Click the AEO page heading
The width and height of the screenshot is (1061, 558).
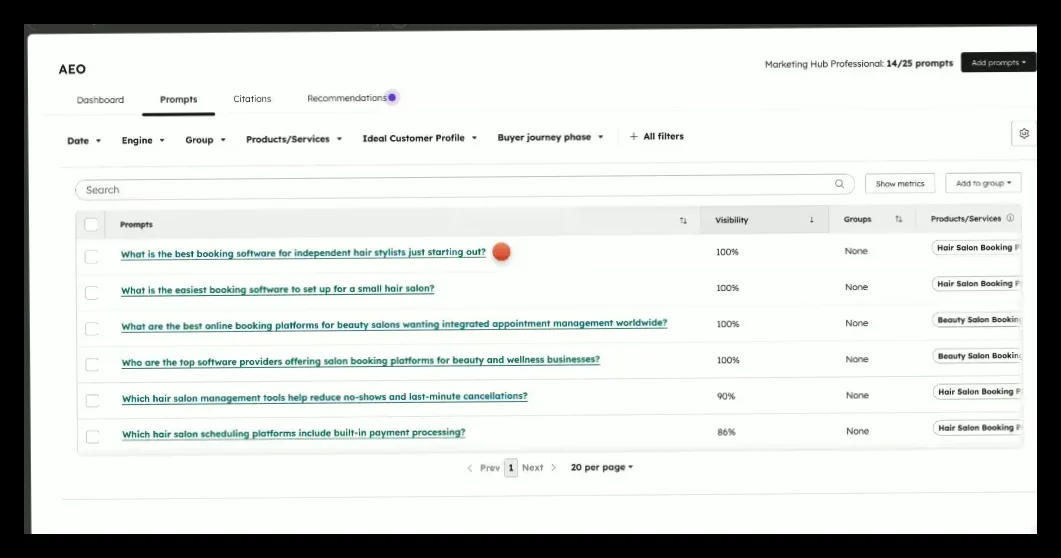coord(72,69)
